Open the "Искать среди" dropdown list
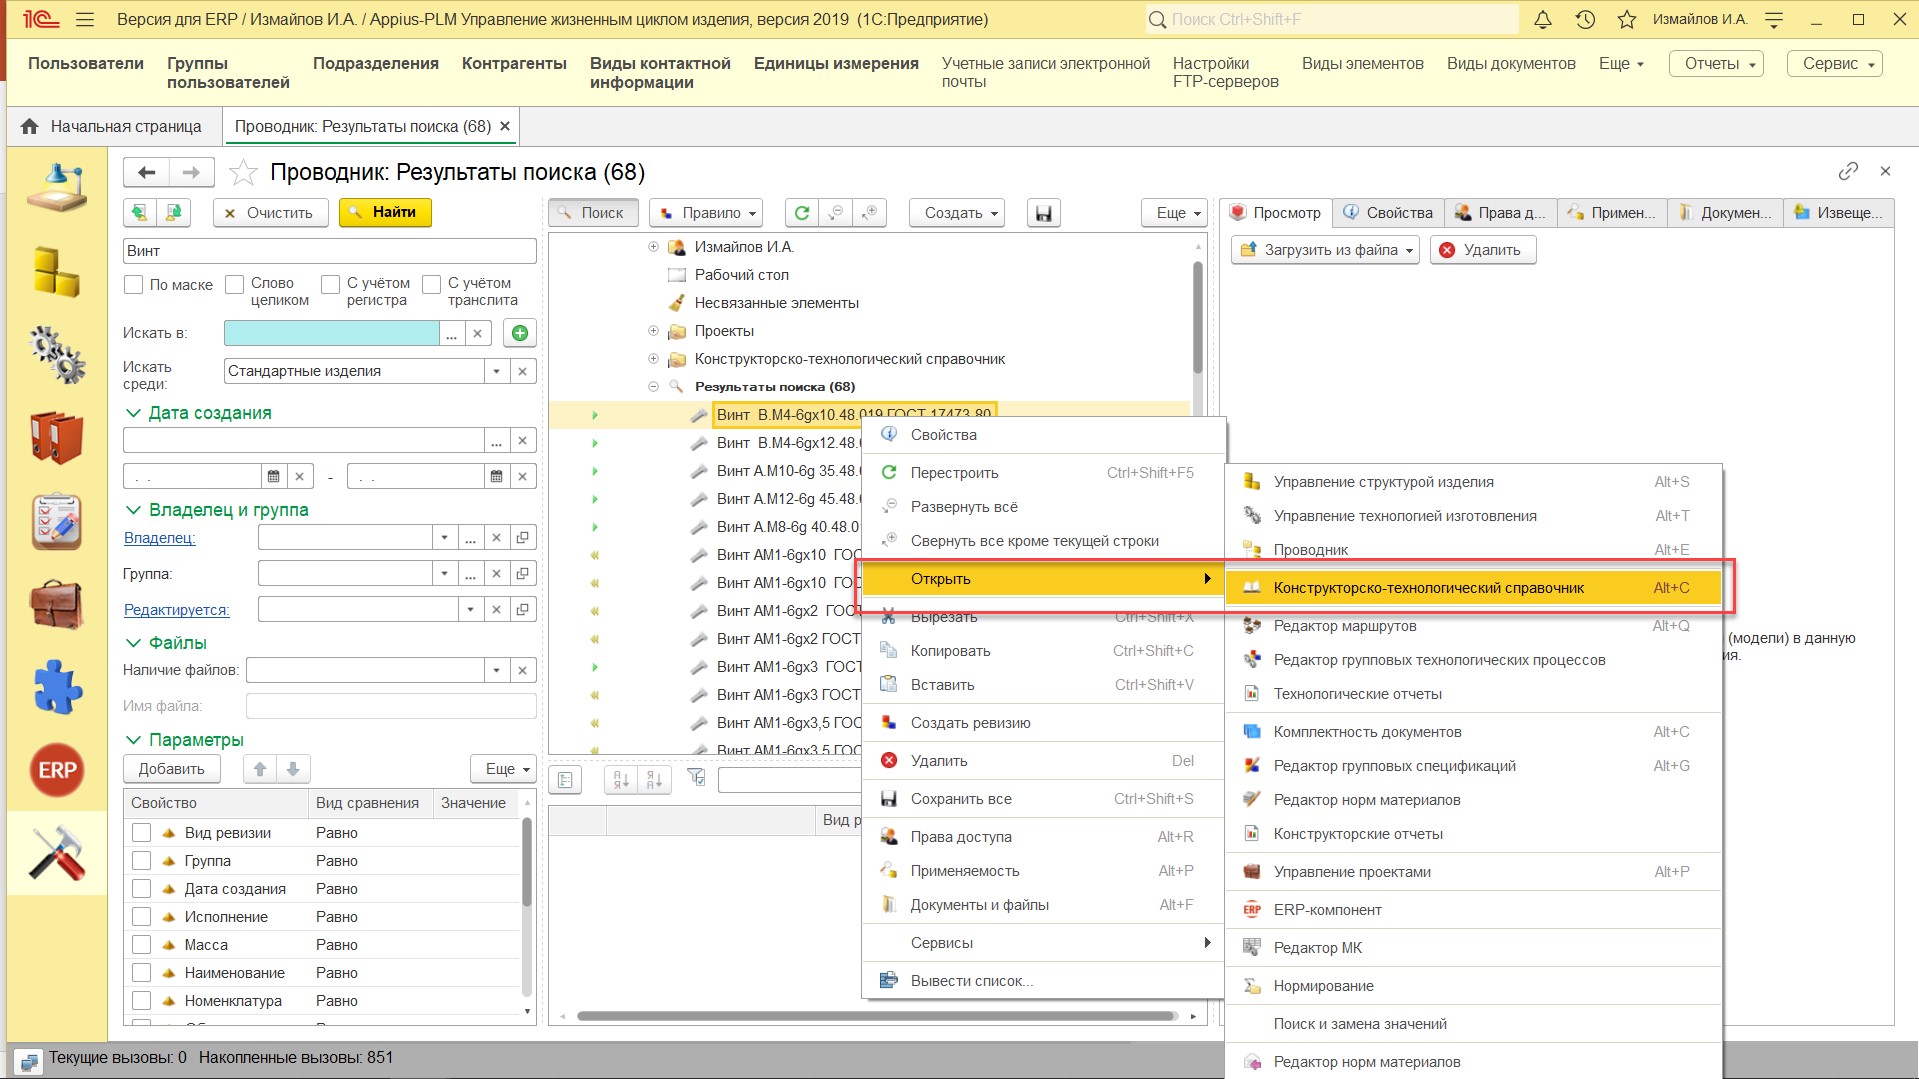 [x=496, y=371]
